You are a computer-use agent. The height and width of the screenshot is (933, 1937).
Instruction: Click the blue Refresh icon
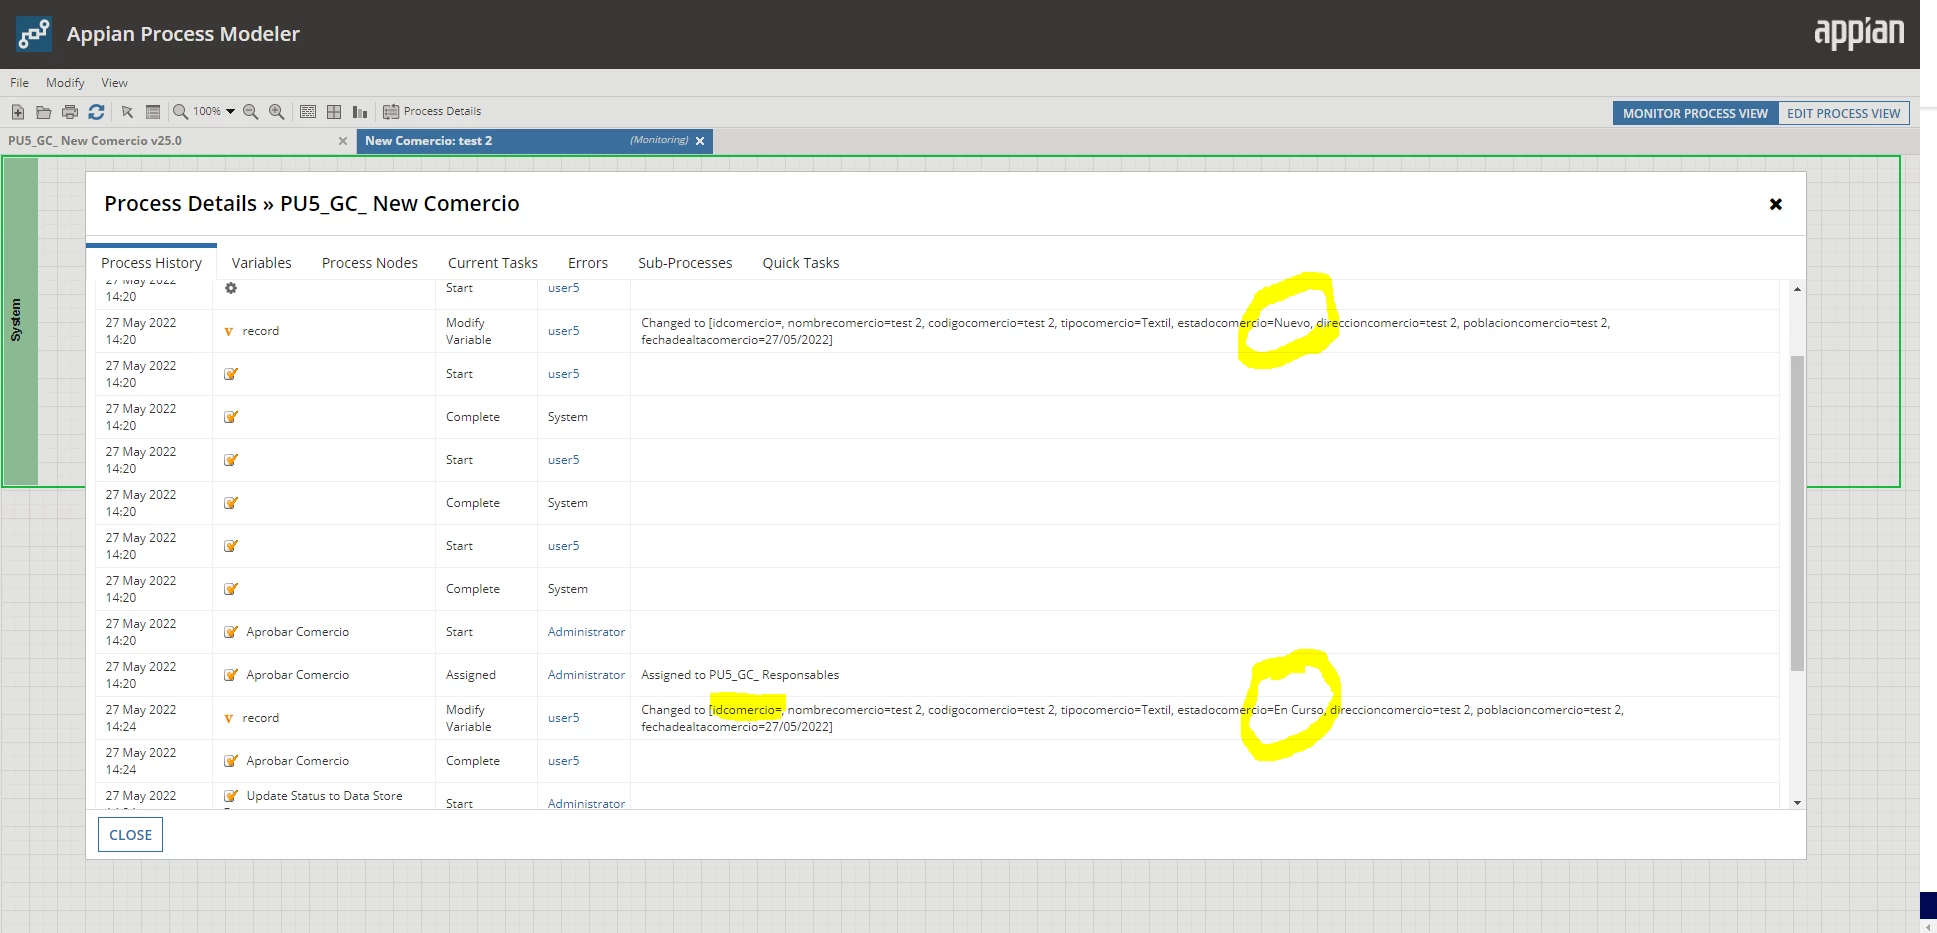(x=96, y=112)
